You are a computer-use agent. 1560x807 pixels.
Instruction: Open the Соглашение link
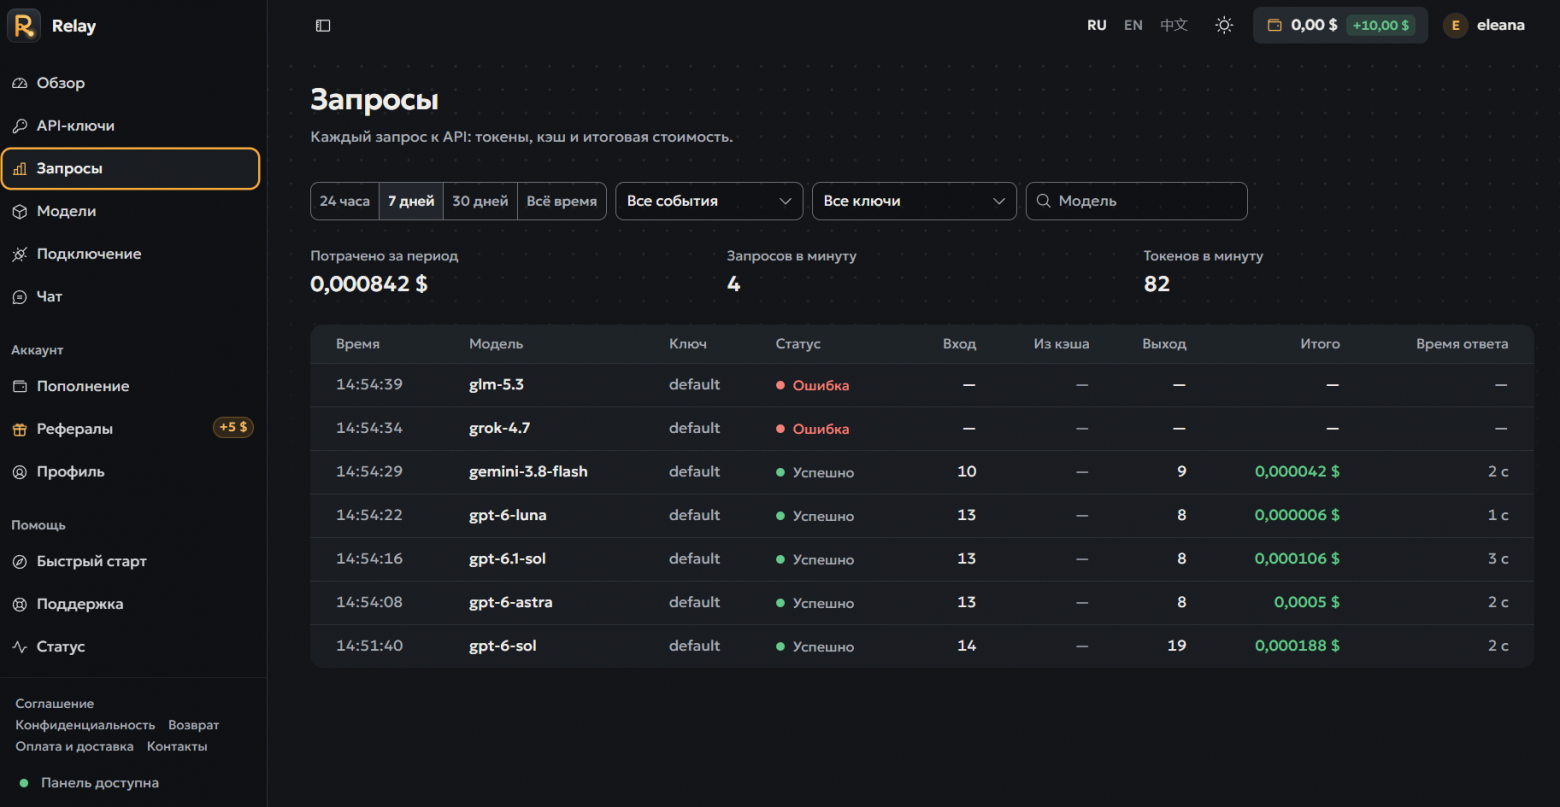[x=55, y=704]
